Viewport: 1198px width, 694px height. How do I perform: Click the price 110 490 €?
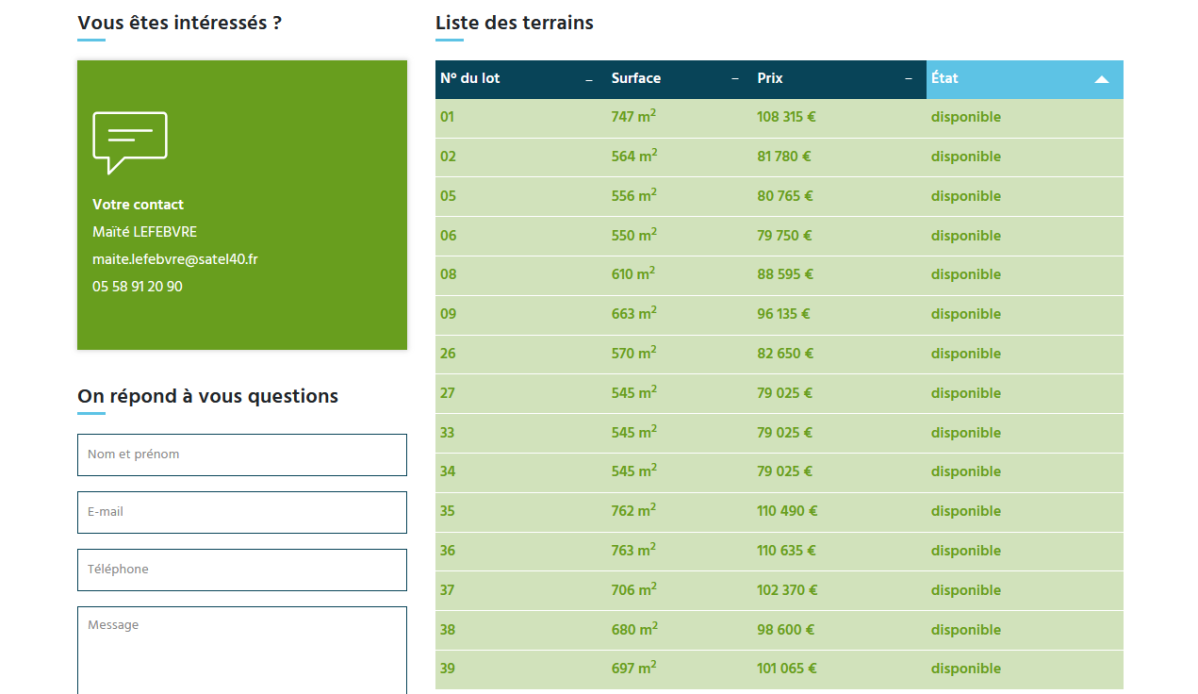(787, 511)
